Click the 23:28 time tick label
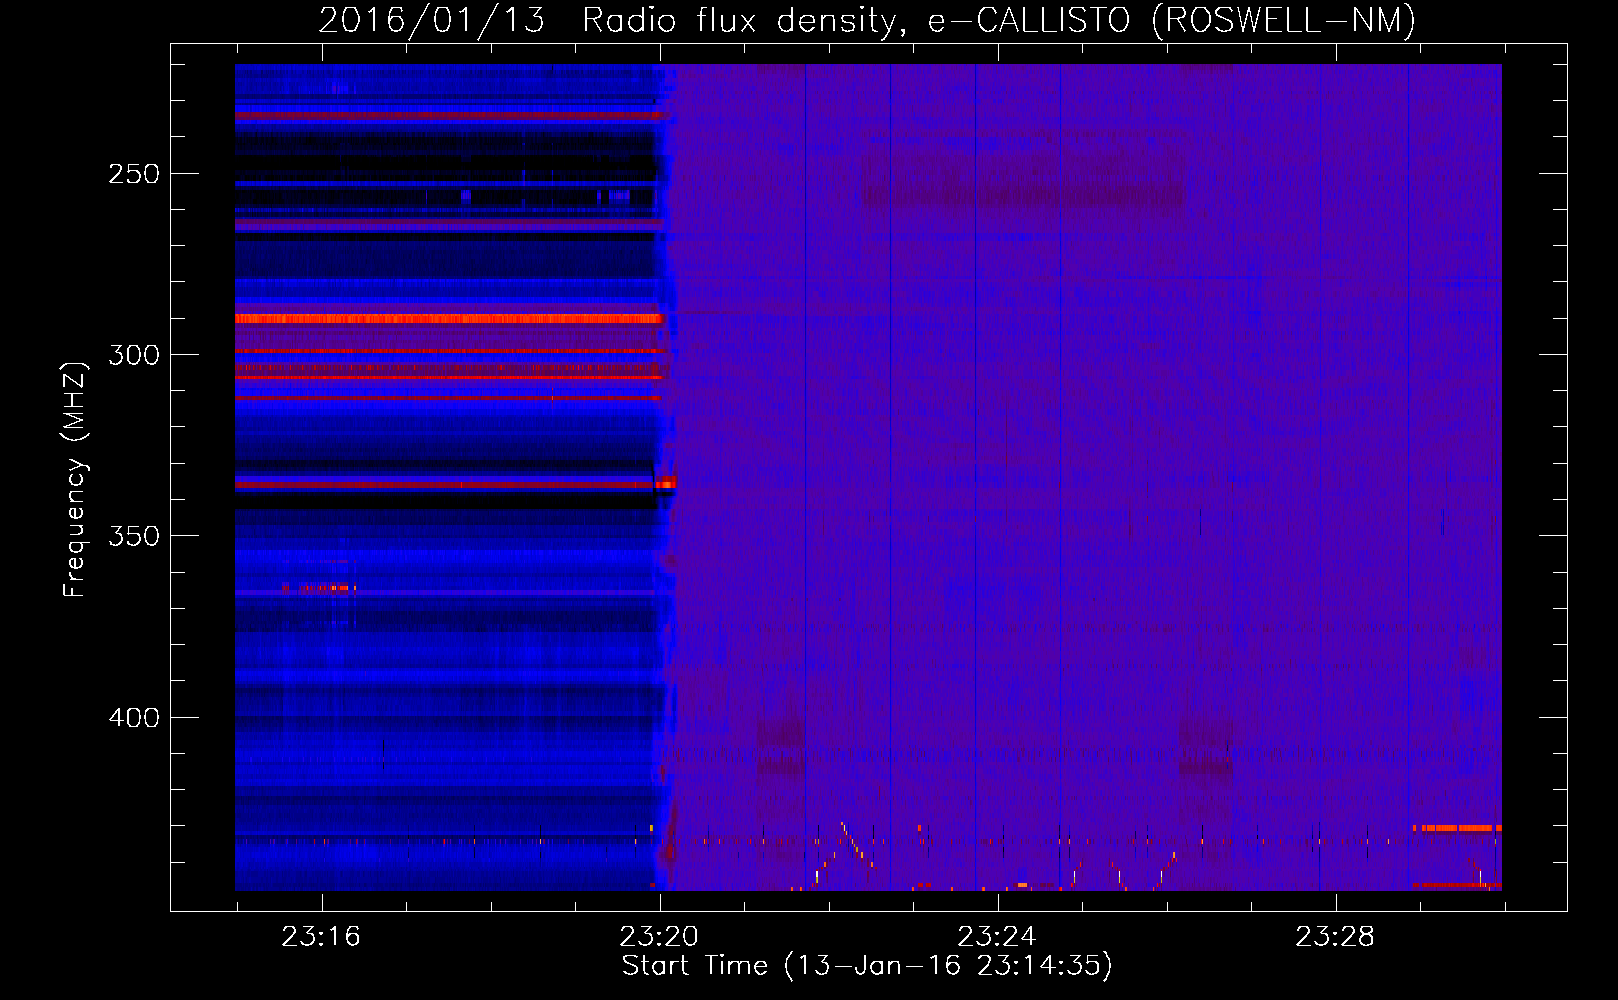 coord(1335,937)
